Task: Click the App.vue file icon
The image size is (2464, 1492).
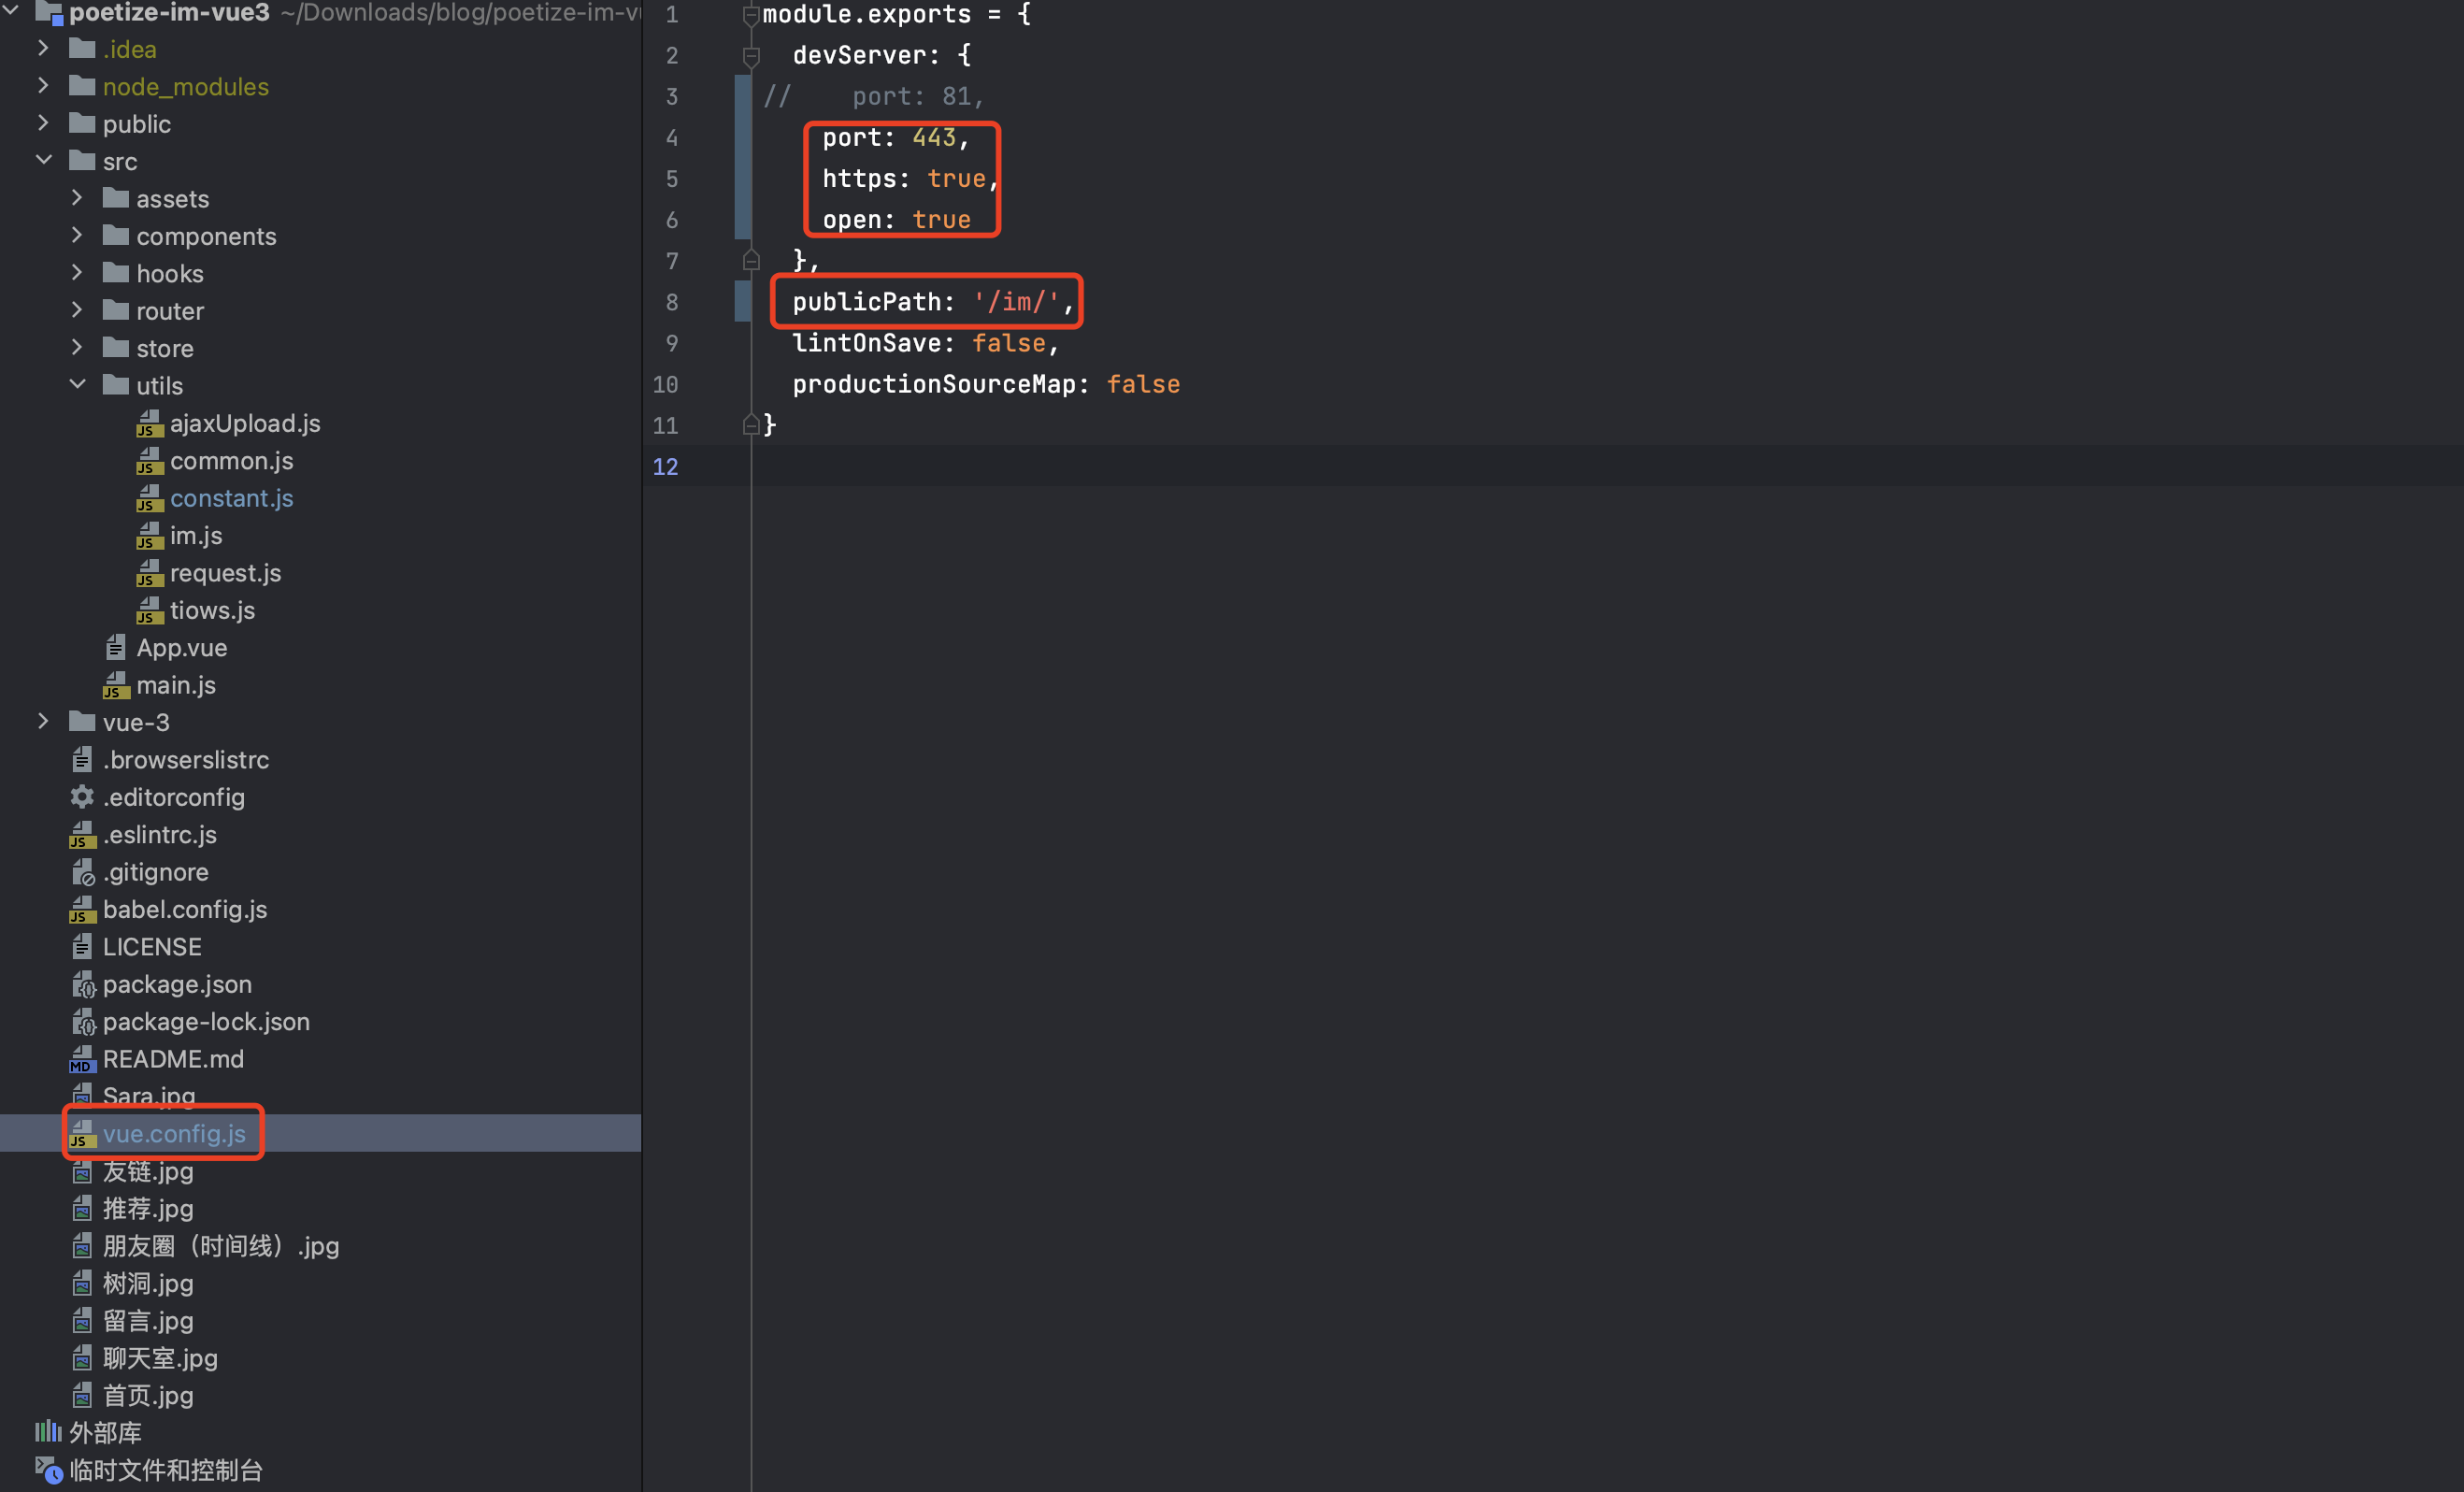Action: tap(116, 648)
